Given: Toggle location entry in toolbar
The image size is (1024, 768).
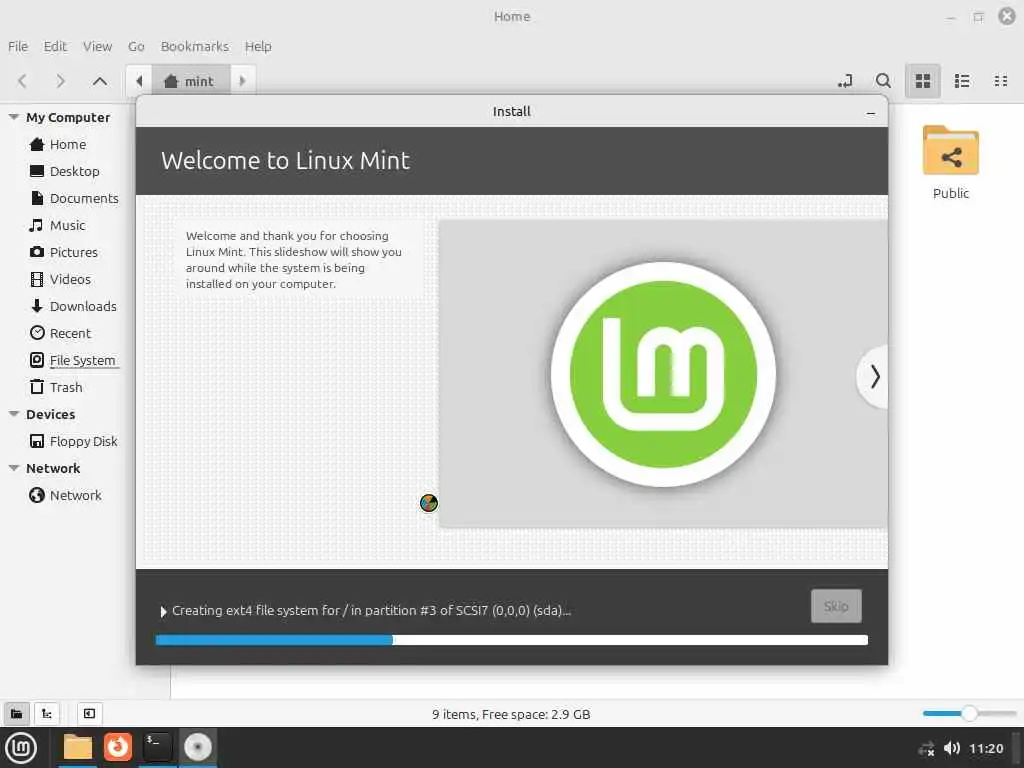Looking at the screenshot, I should pyautogui.click(x=845, y=81).
